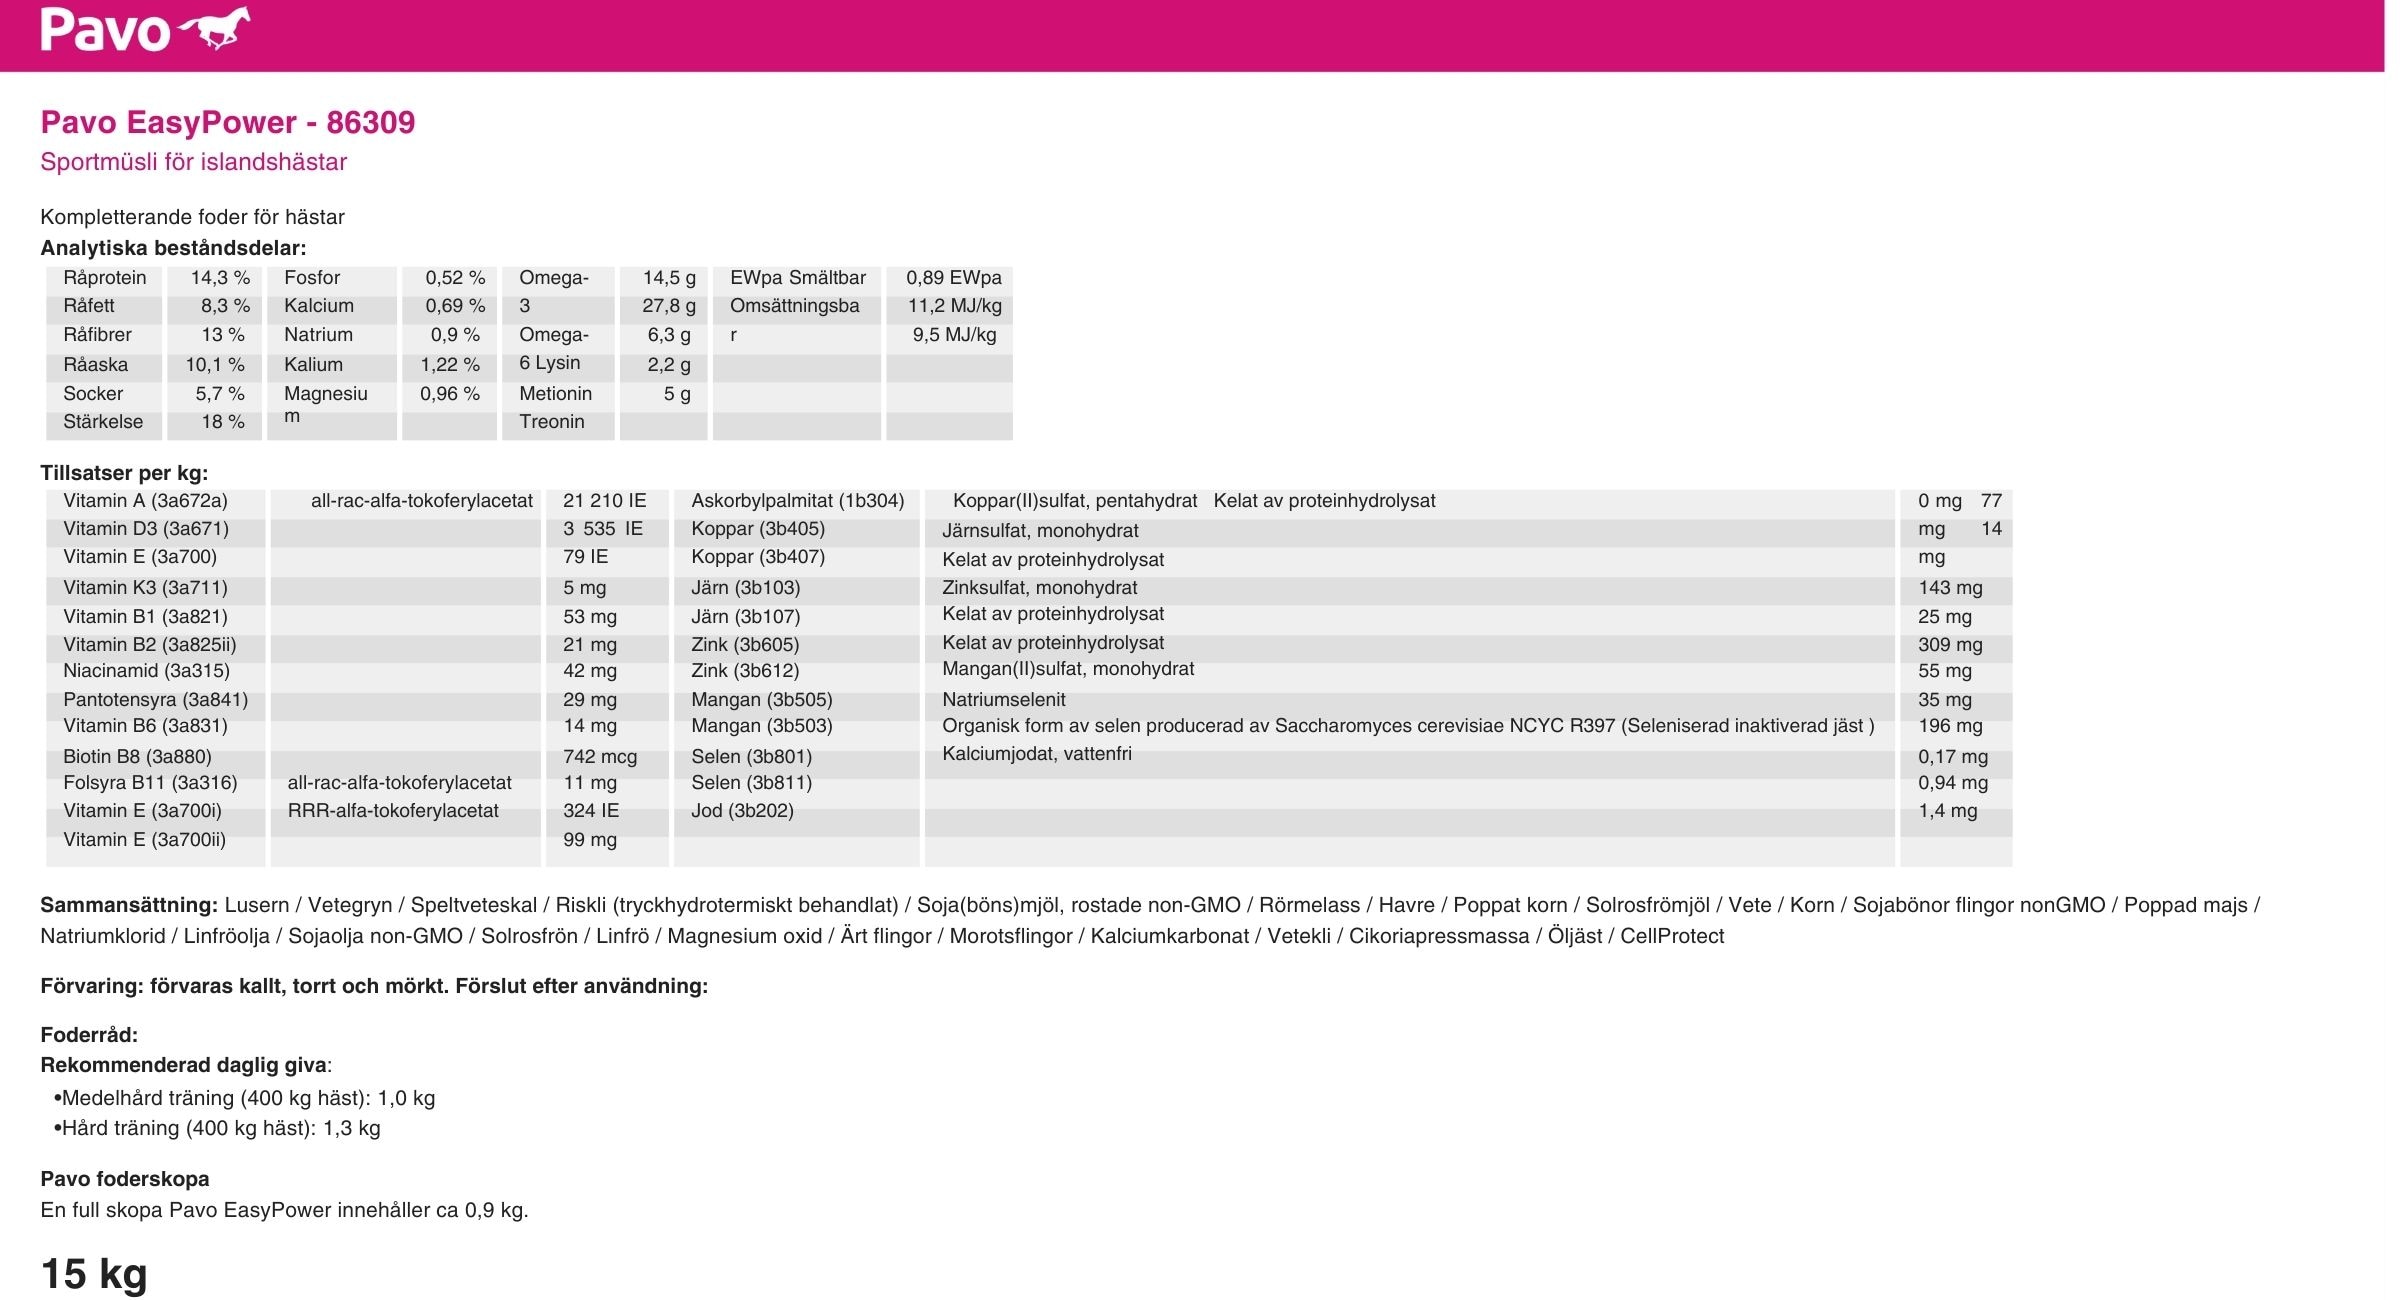
Task: Click the Sportmüsli för islandshästar subtitle
Action: point(193,162)
